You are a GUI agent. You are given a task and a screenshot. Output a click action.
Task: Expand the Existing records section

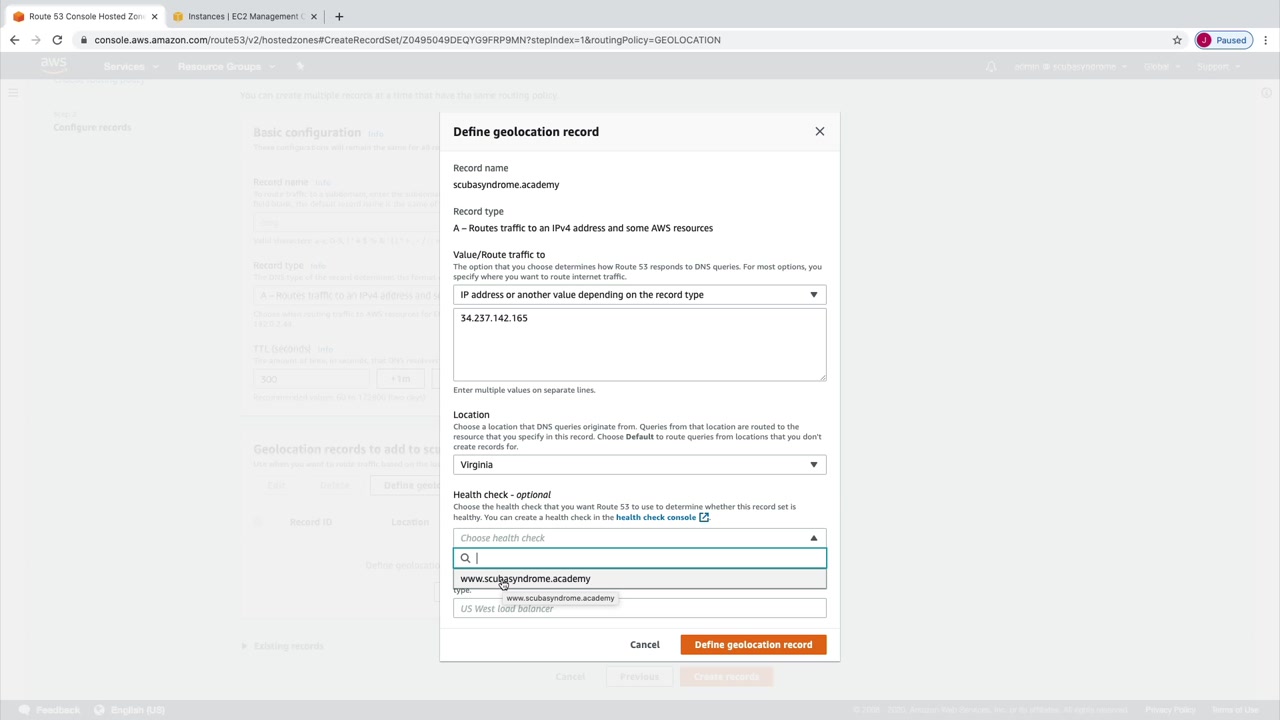282,646
